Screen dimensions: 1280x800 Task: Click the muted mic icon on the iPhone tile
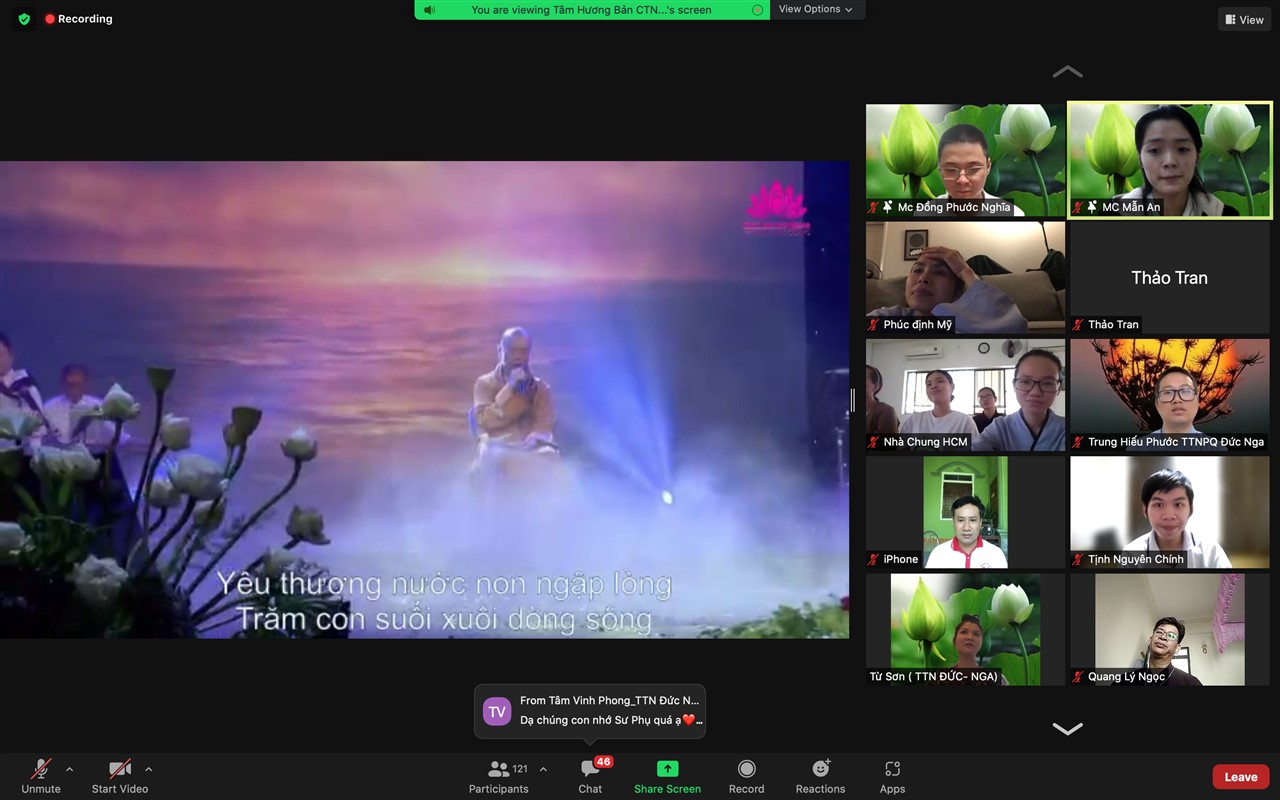click(x=875, y=559)
